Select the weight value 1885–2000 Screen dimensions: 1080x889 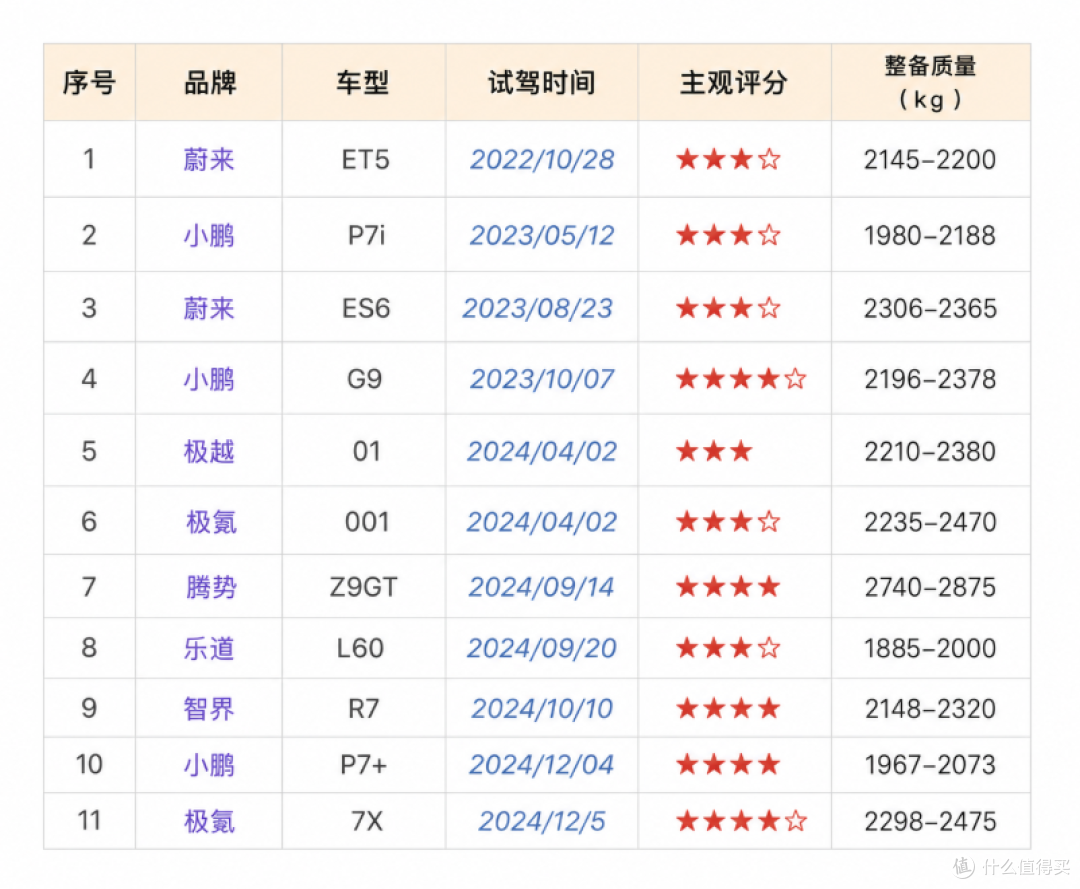click(930, 648)
